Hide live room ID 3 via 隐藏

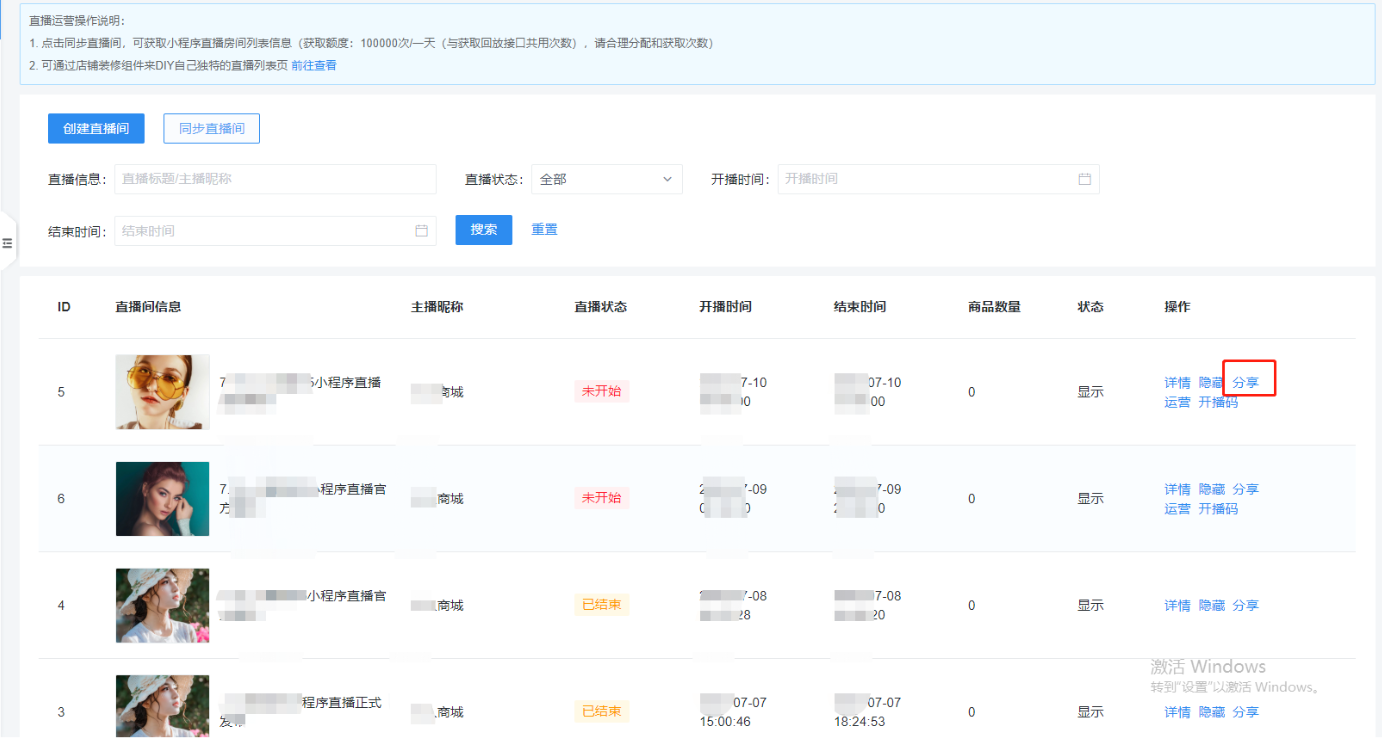[1211, 712]
